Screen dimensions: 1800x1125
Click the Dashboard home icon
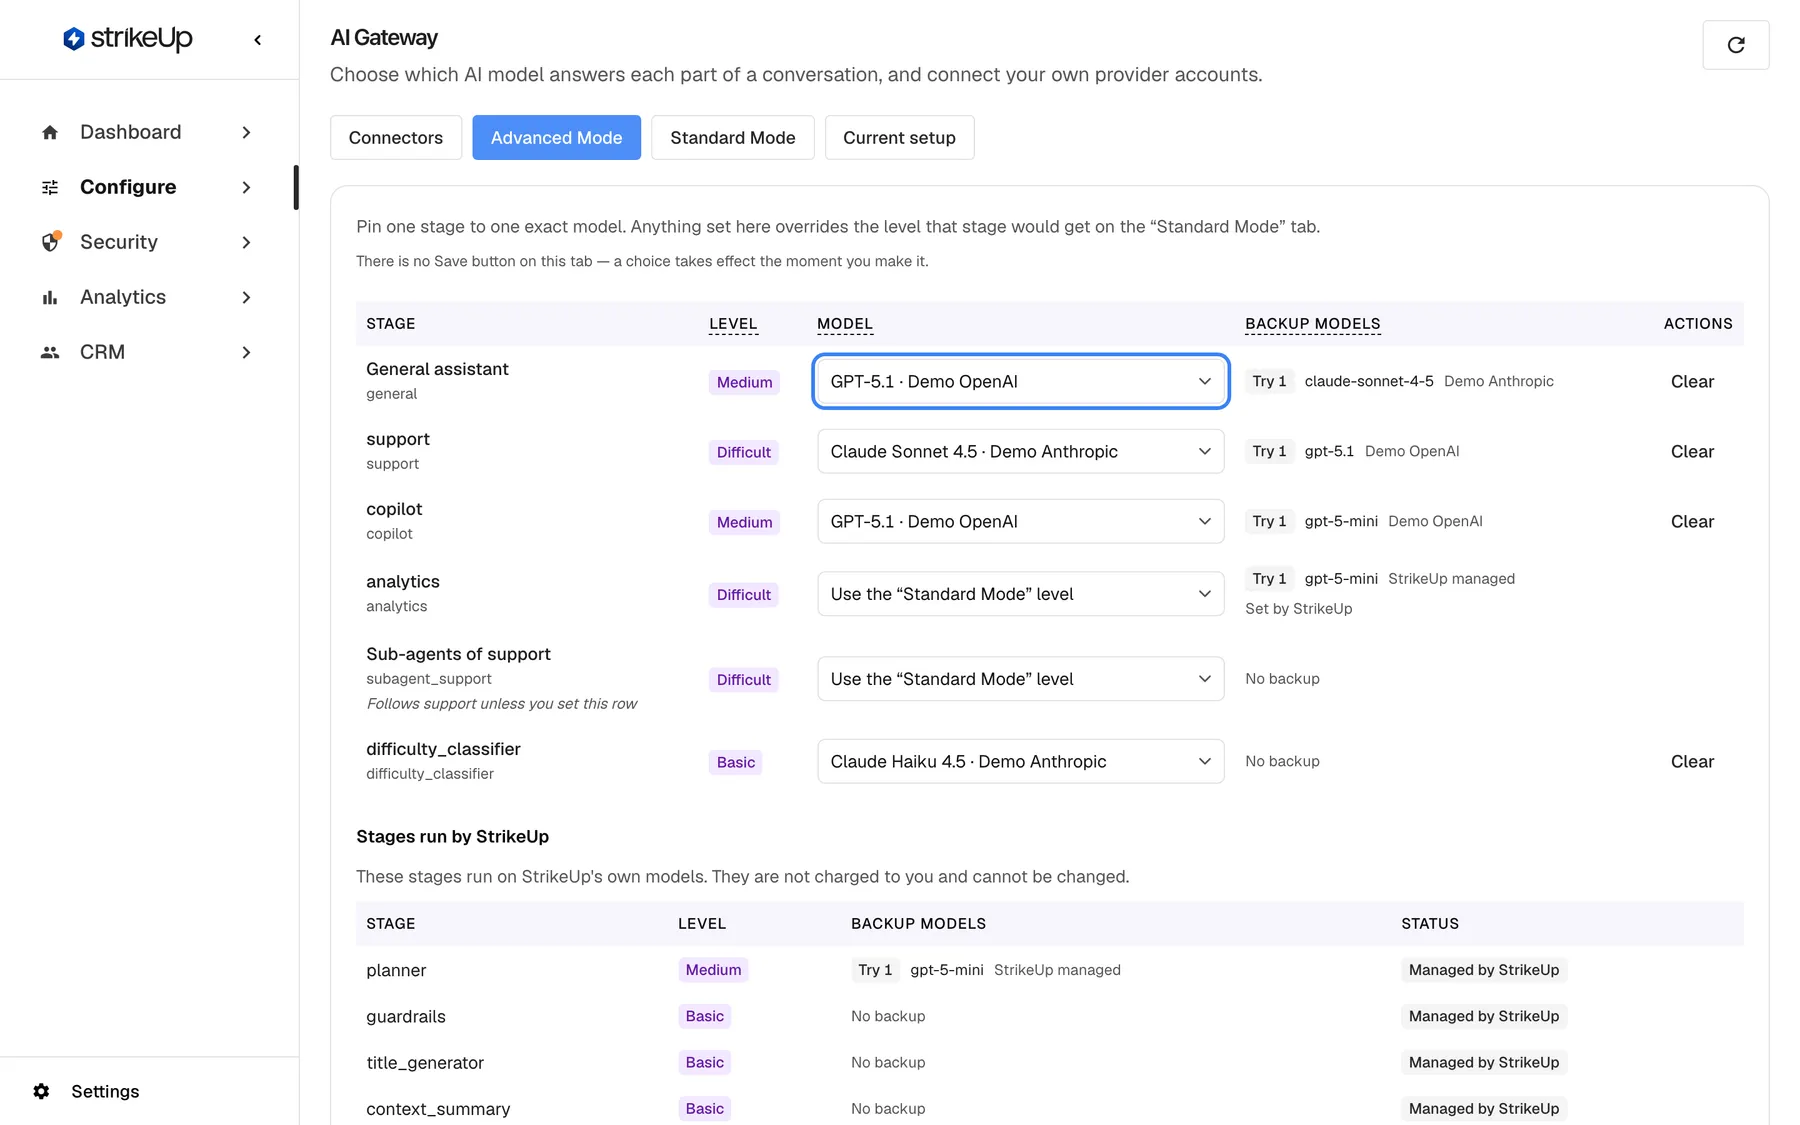click(50, 132)
